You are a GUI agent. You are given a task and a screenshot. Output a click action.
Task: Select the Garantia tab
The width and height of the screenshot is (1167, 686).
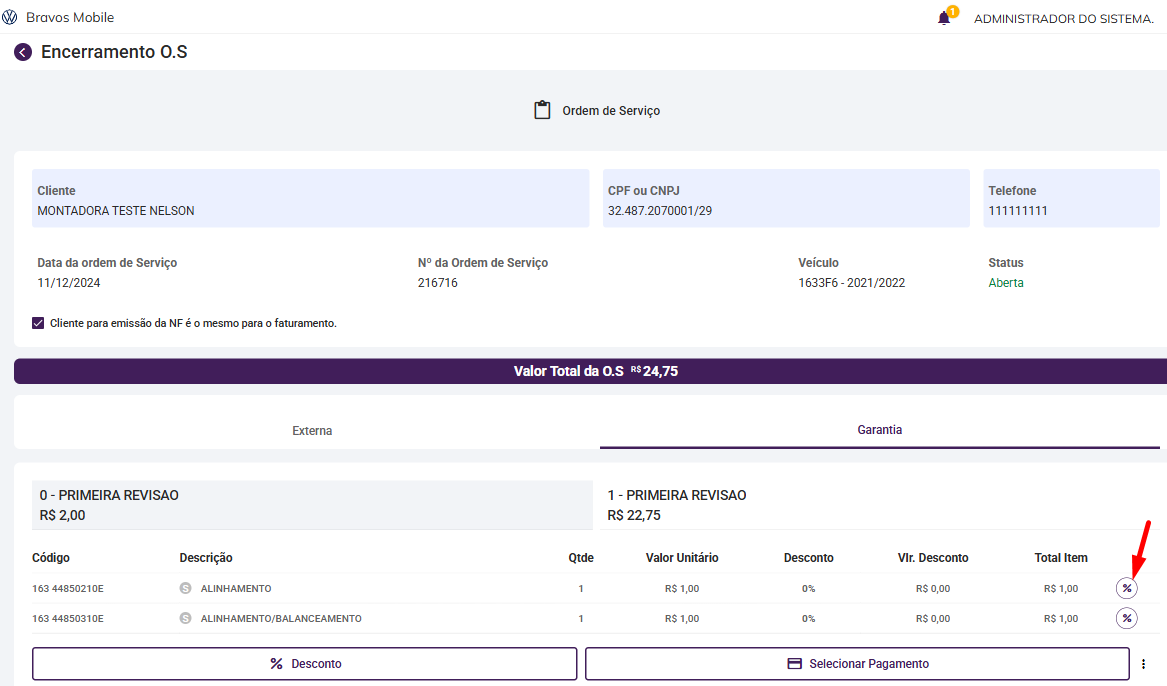880,430
